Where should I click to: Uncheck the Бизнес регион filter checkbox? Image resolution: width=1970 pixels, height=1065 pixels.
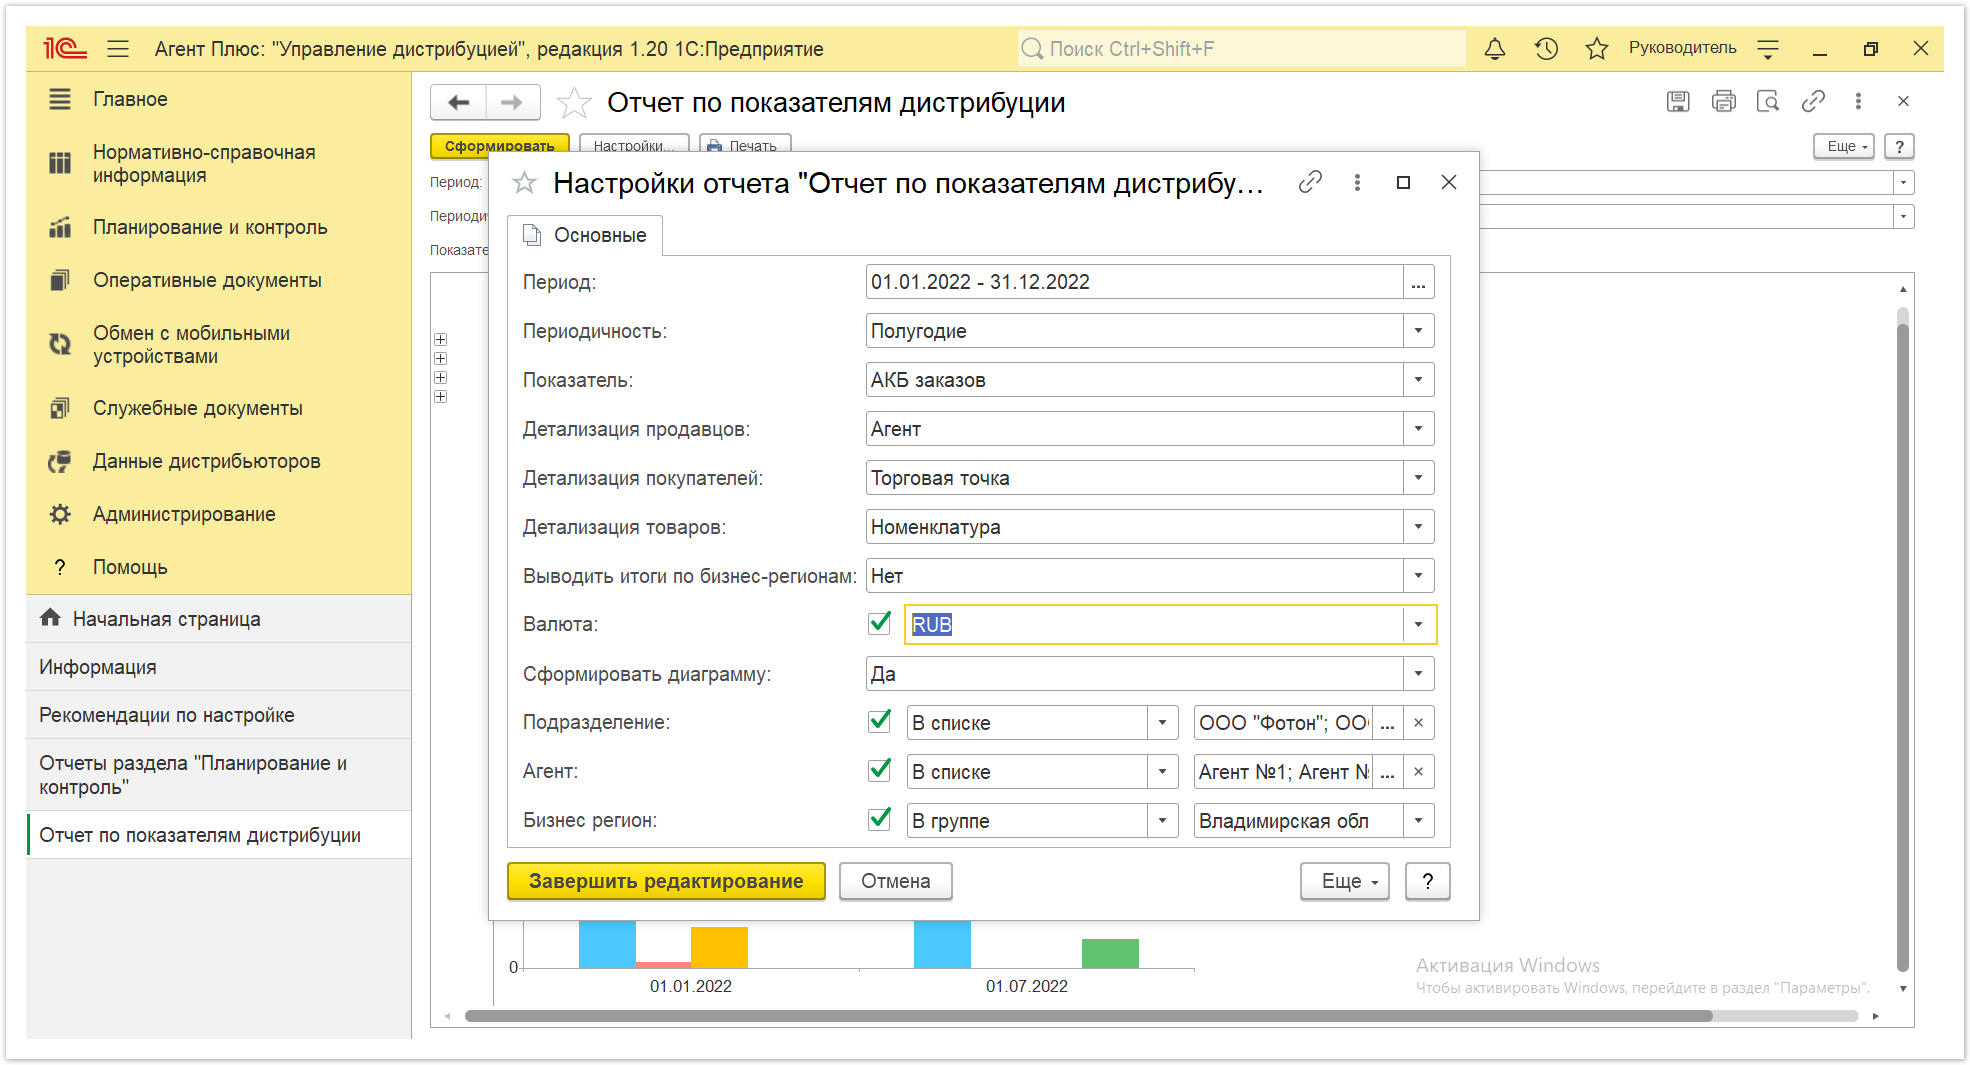click(880, 819)
